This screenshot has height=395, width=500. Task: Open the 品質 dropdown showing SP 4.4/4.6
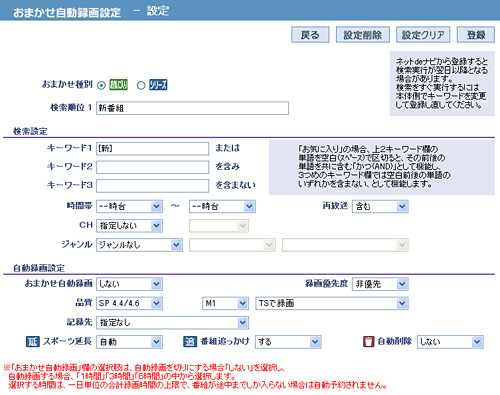coord(129,303)
